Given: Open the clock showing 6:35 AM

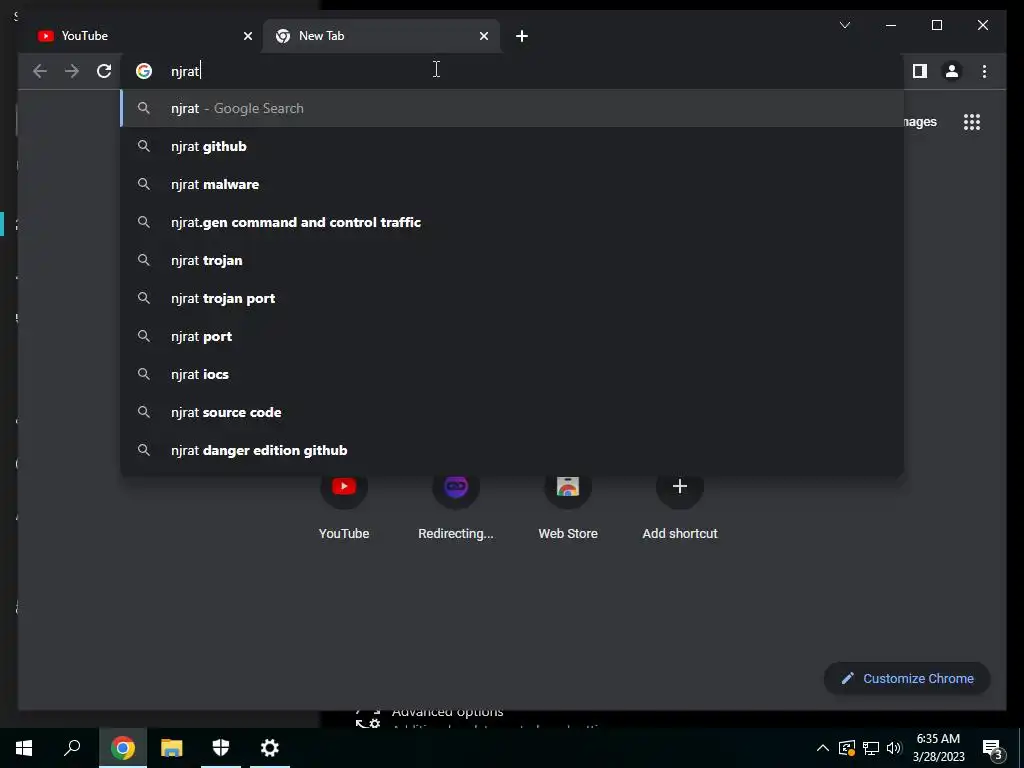Looking at the screenshot, I should (938, 748).
